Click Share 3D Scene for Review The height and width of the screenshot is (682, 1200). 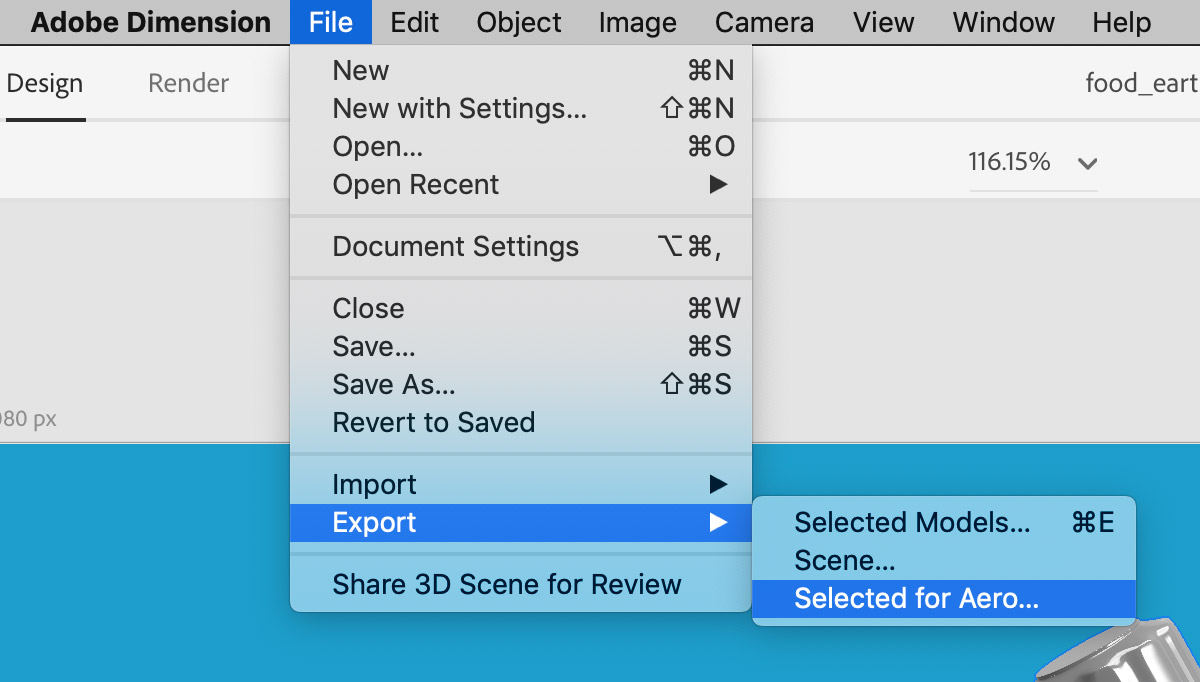coord(507,584)
